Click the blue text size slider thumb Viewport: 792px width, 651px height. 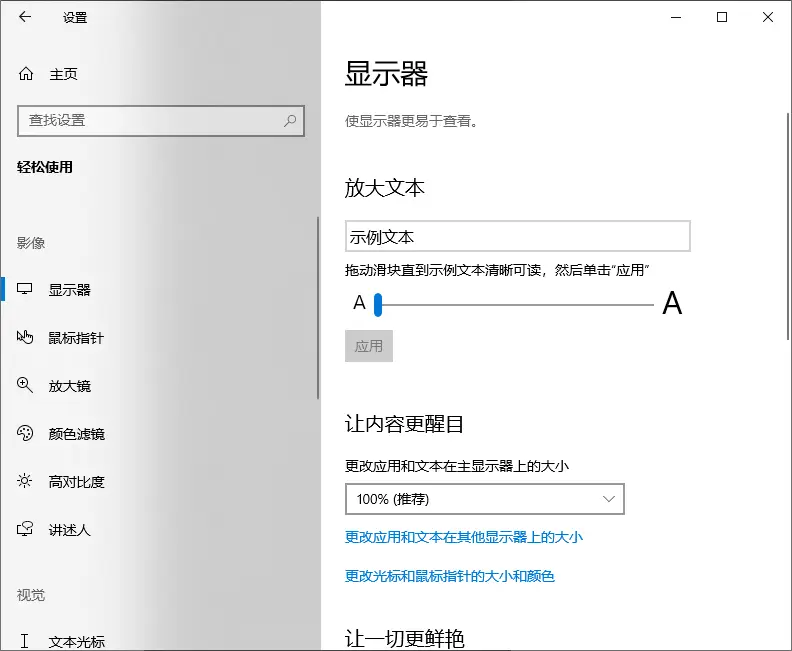378,304
